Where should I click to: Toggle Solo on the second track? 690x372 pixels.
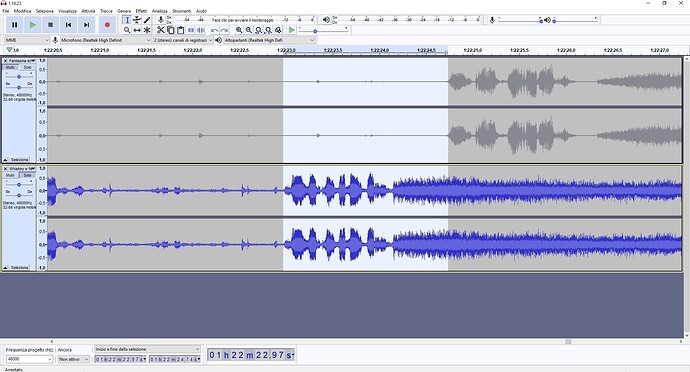[27, 175]
